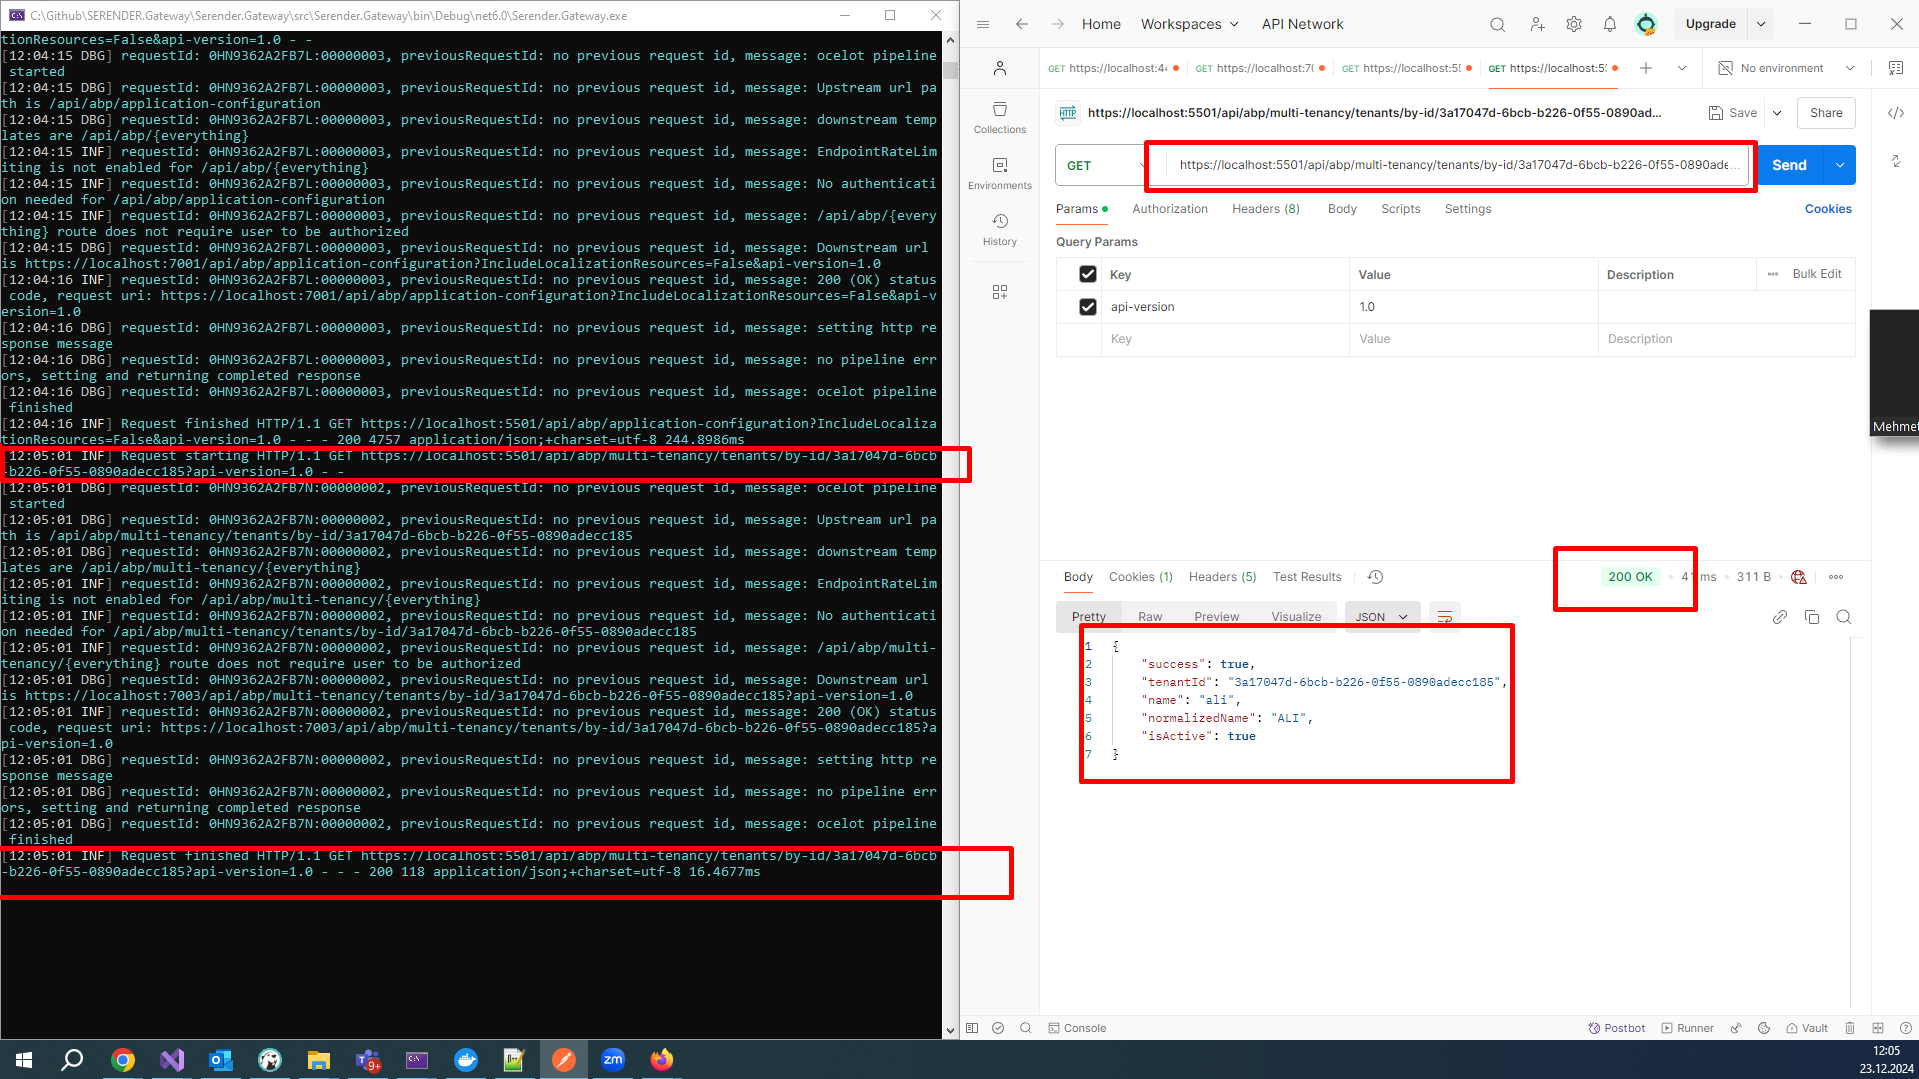
Task: Open Firefox from the Windows taskbar
Action: pos(661,1060)
